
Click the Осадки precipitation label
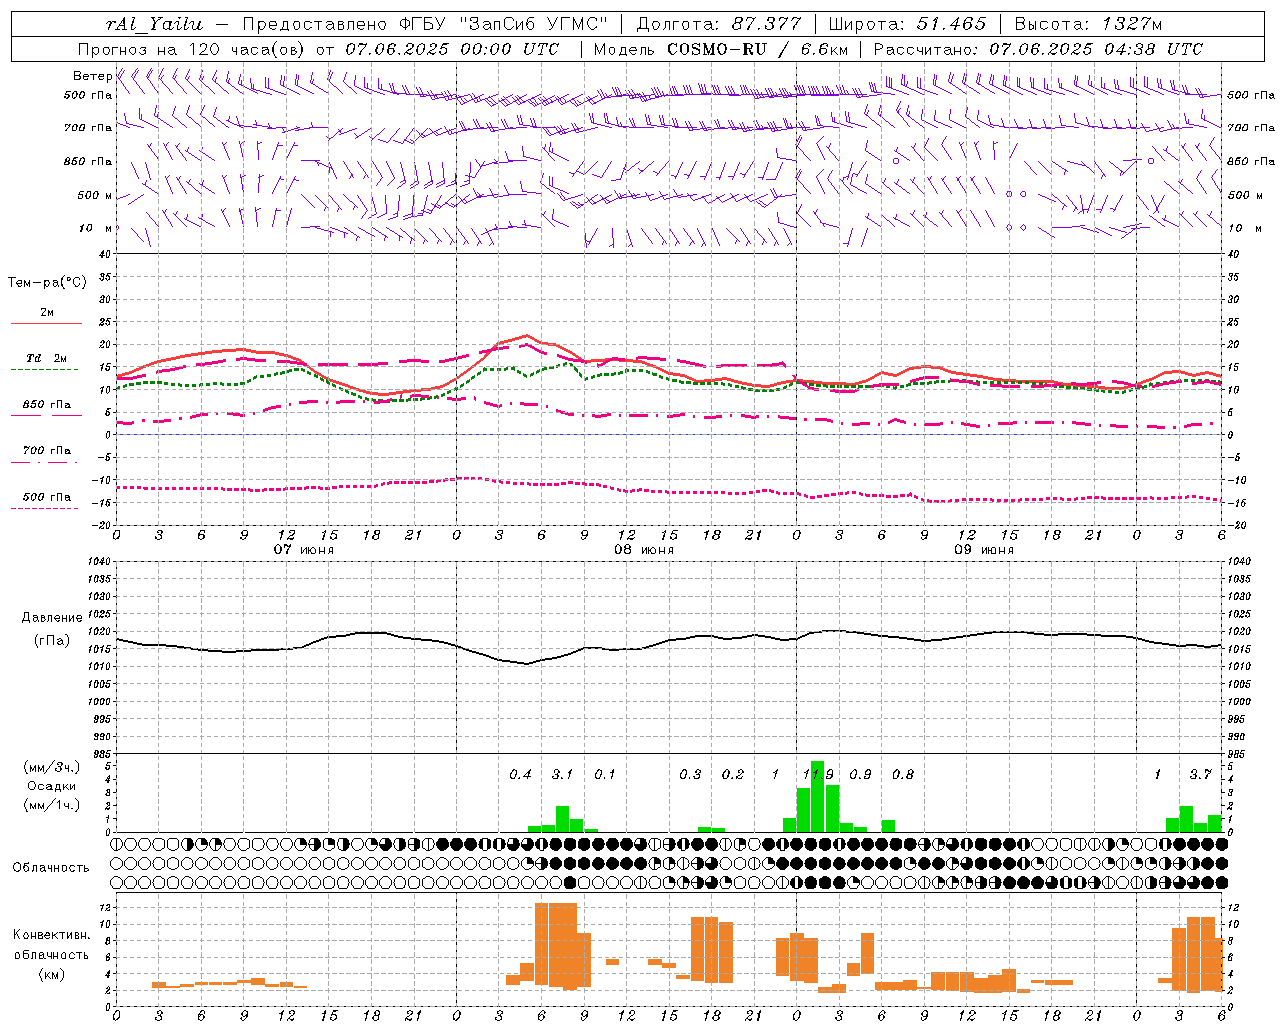pyautogui.click(x=52, y=786)
